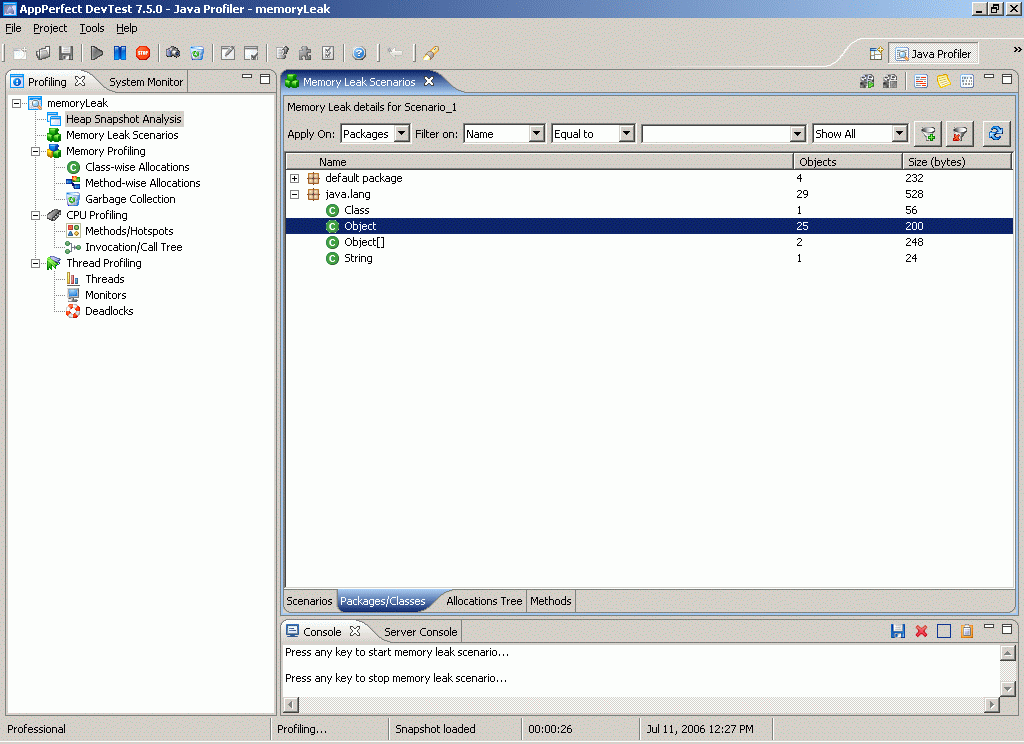This screenshot has width=1024, height=744.
Task: Clear the console using the red X icon
Action: [920, 631]
